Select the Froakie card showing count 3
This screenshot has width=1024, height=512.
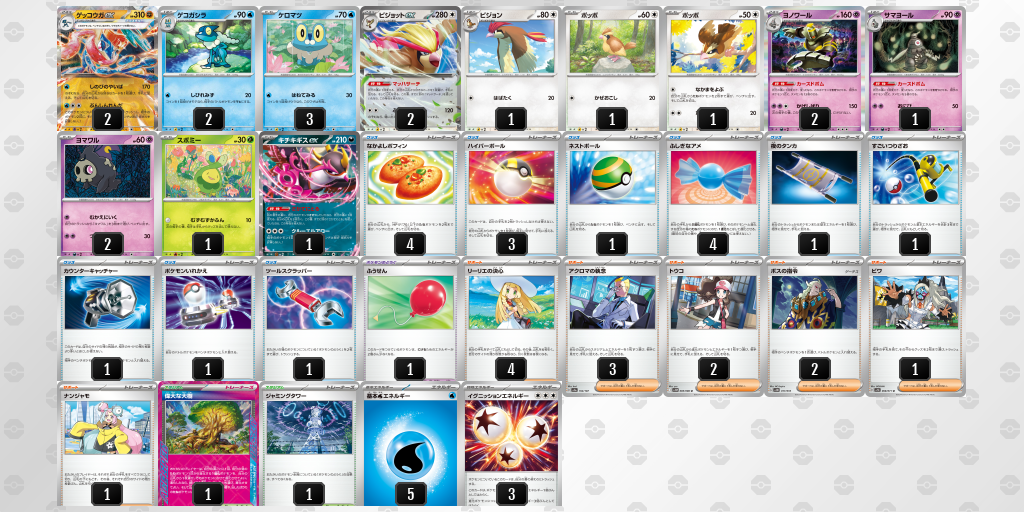point(309,69)
